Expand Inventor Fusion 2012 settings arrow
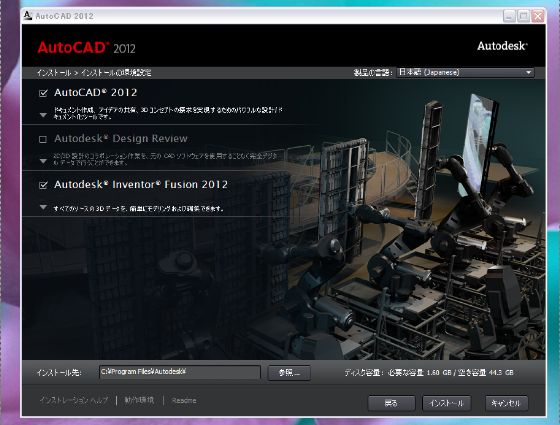Image resolution: width=560 pixels, height=425 pixels. 43,207
